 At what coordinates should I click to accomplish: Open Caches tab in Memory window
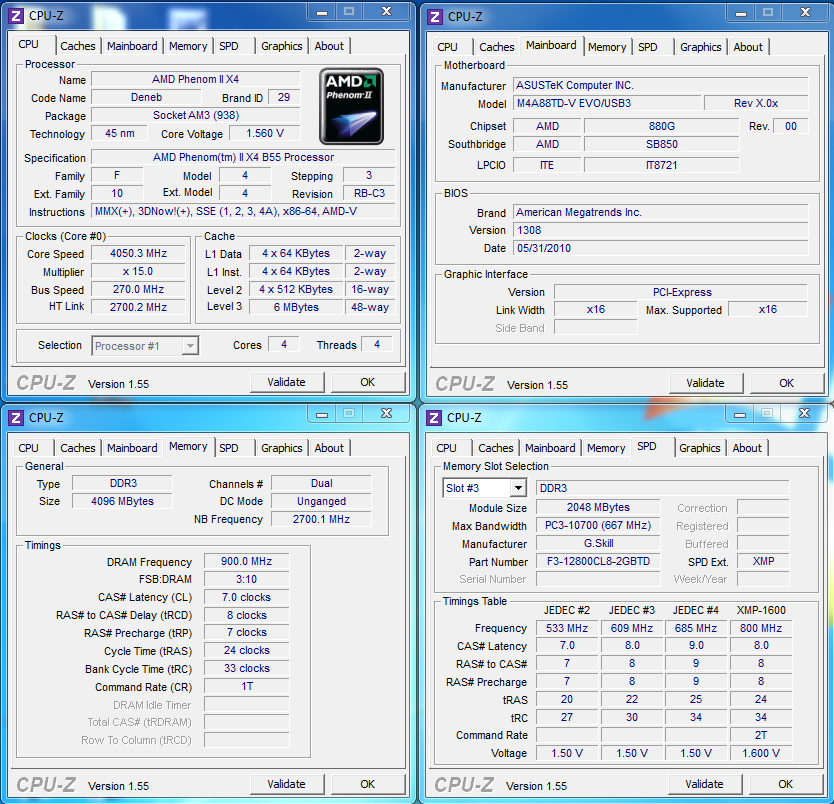tap(78, 448)
